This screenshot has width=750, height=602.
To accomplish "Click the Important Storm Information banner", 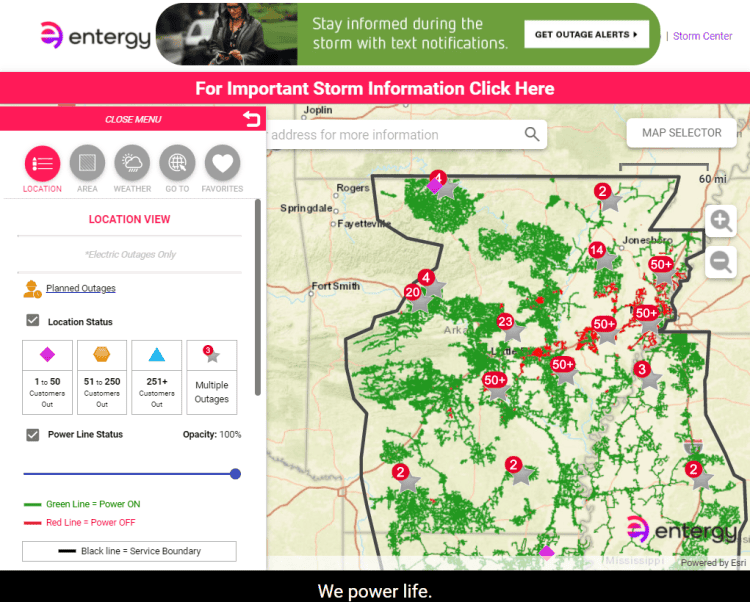I will 375,88.
